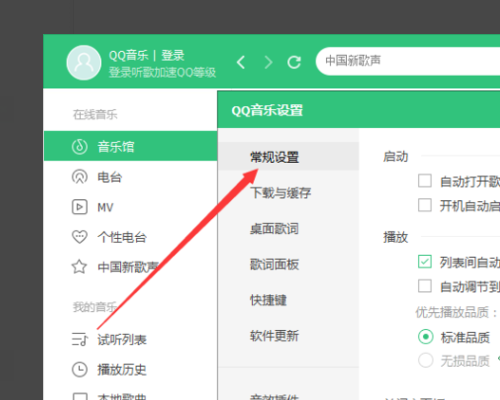Screen dimensions: 500x400
Task: Refresh the page with the reload icon
Action: [x=294, y=62]
